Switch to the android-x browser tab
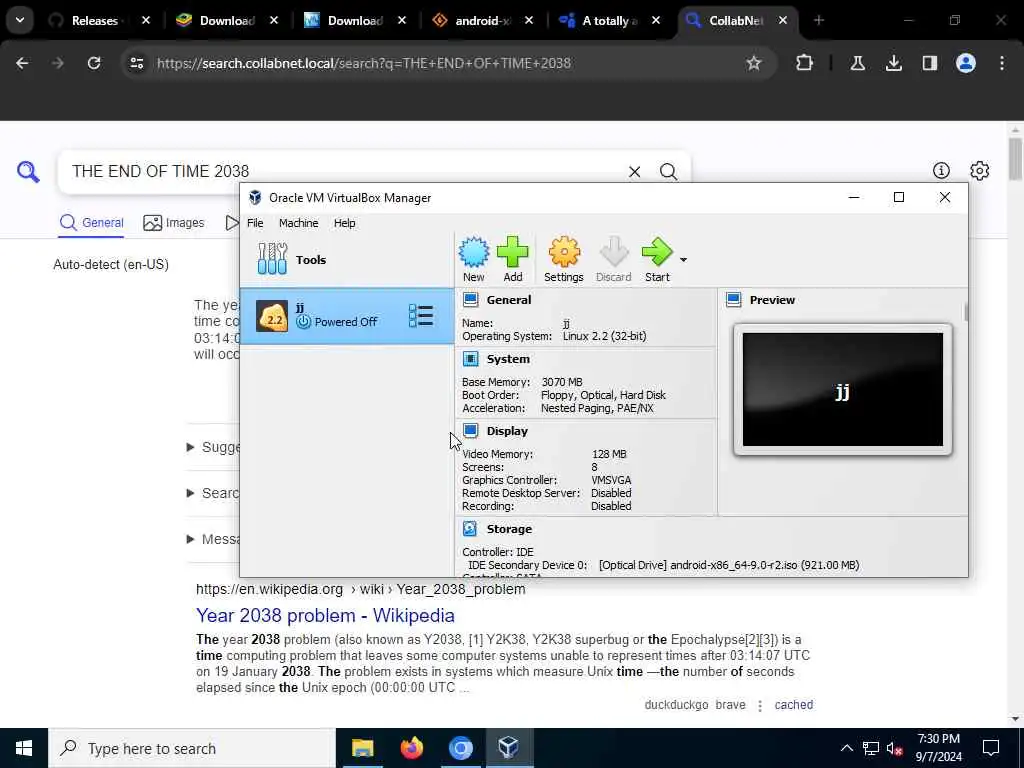Screen dimensions: 1024x768 (482, 21)
